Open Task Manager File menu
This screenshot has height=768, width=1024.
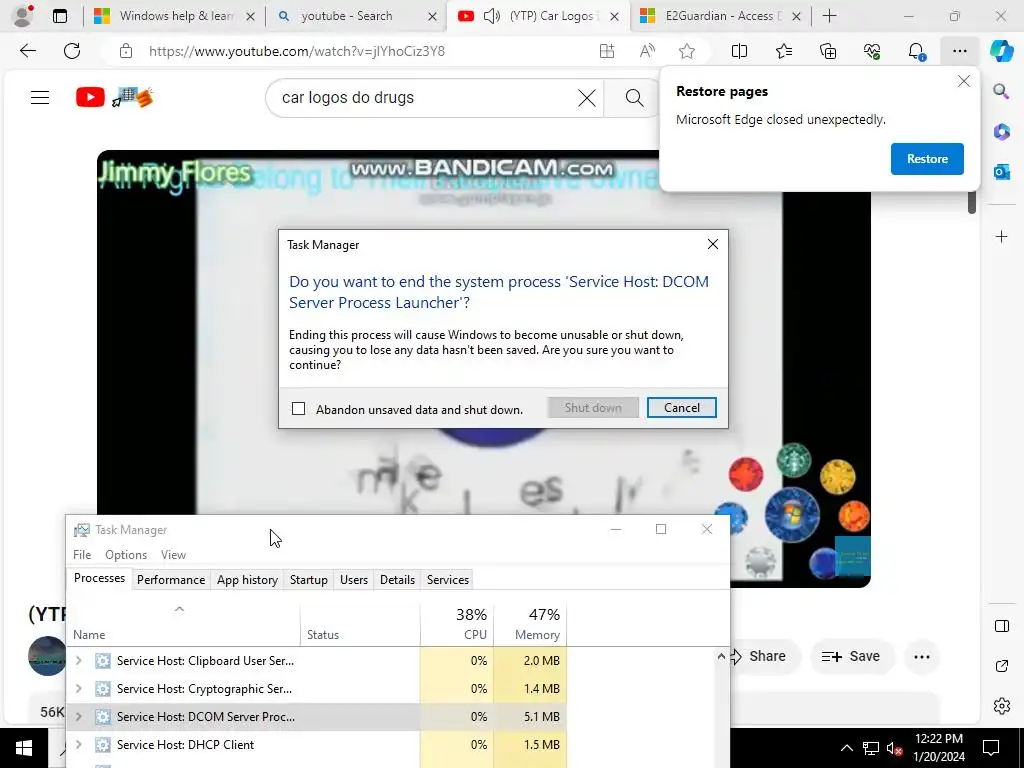click(82, 554)
